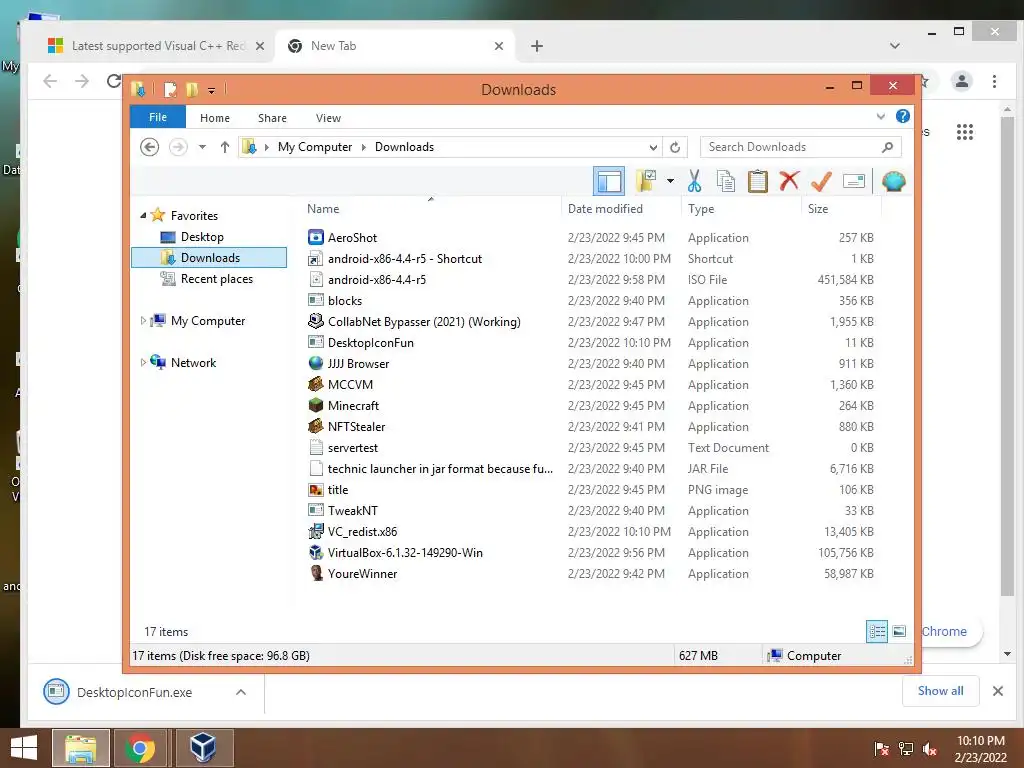Click the Refresh button in the address bar

point(675,147)
